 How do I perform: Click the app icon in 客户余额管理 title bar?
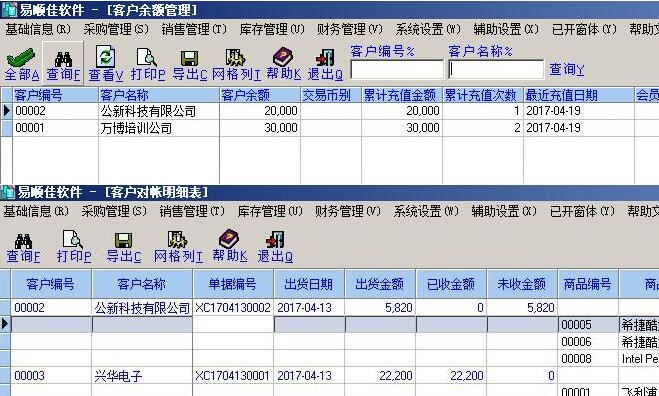point(9,10)
